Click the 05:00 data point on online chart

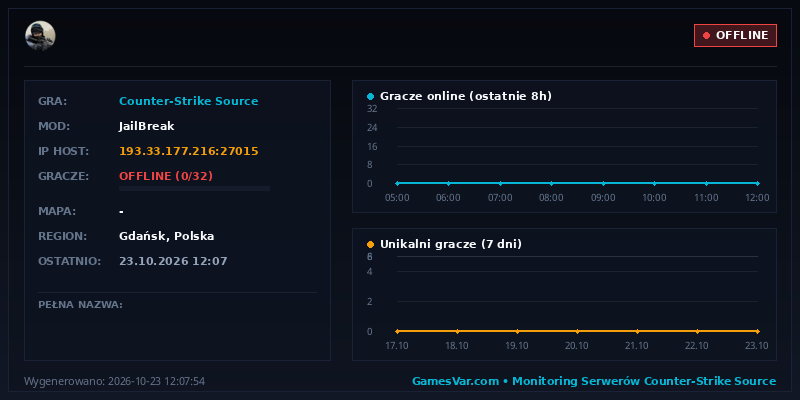(x=397, y=183)
